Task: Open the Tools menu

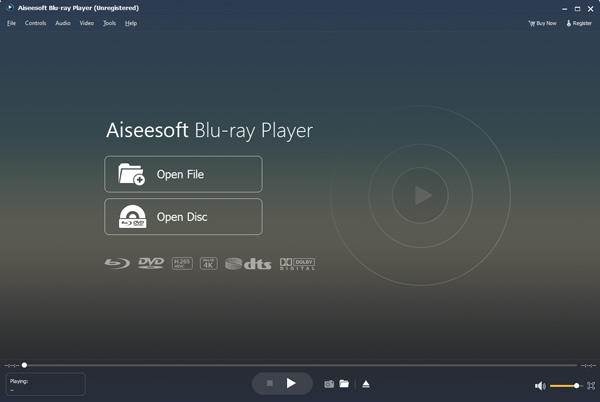Action: coord(109,23)
